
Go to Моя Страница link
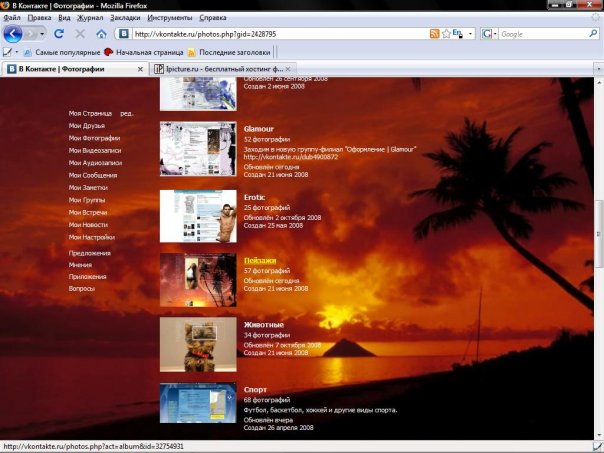(90, 113)
